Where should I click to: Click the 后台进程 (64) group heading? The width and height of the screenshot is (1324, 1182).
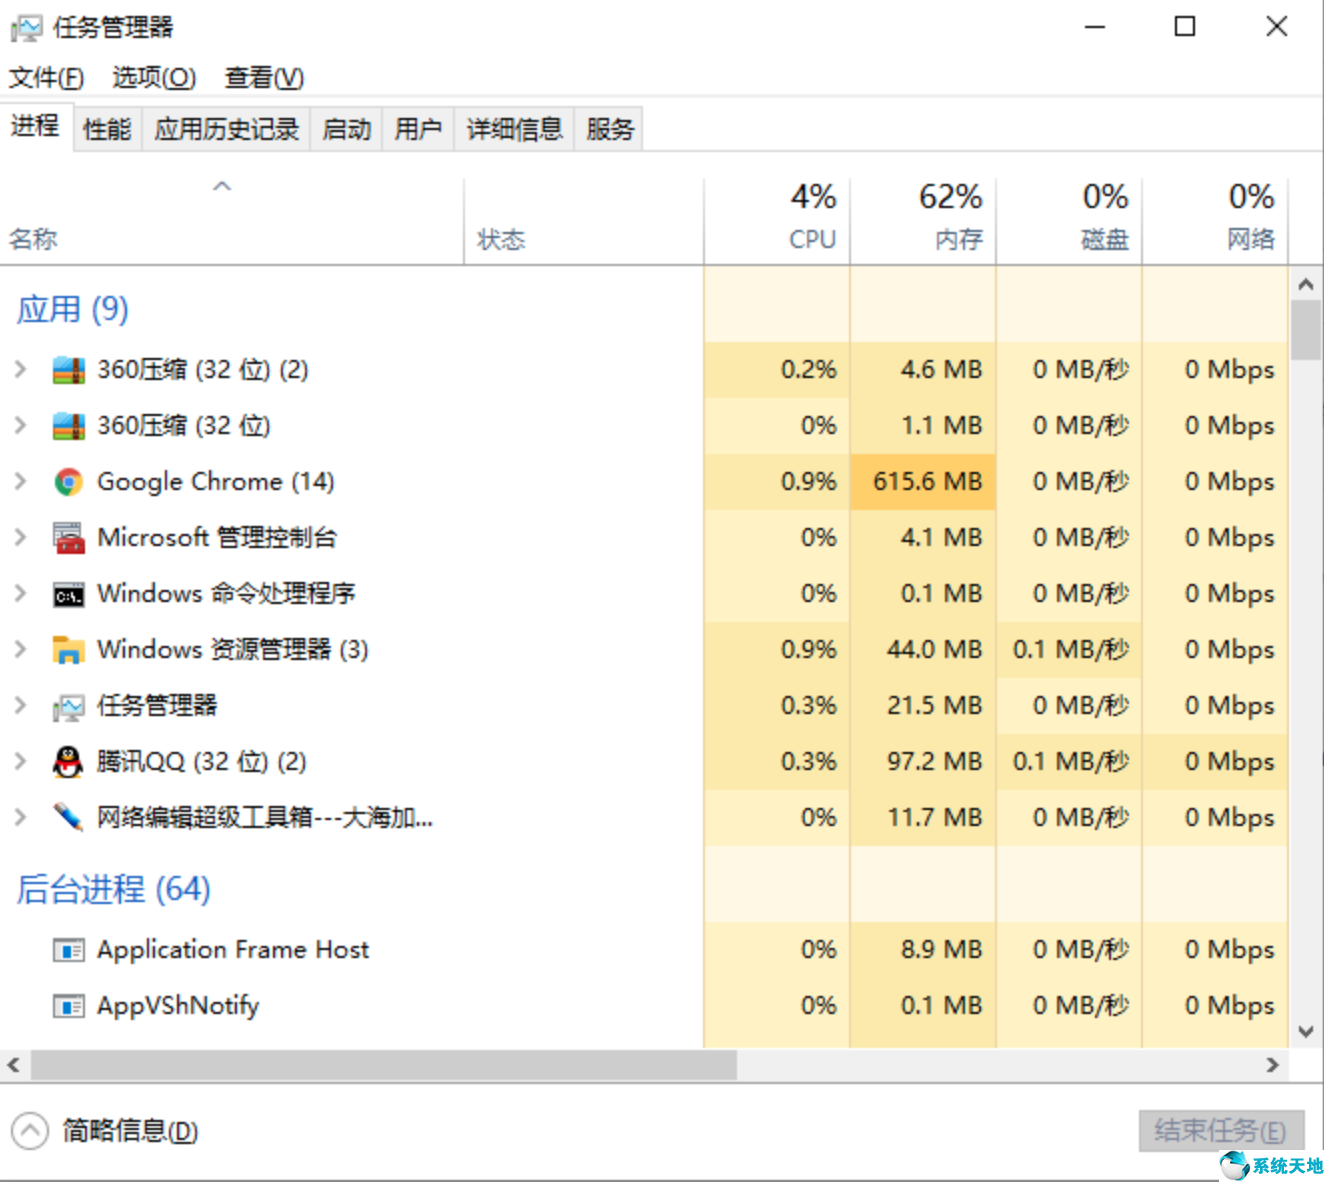[114, 889]
